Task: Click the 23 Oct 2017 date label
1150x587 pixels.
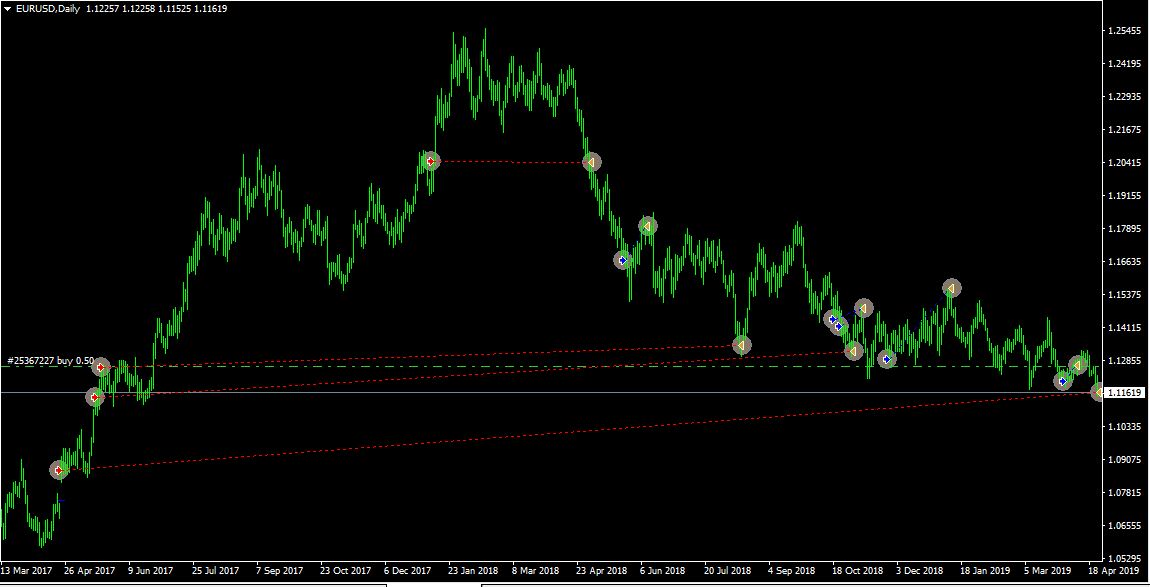Action: pos(345,570)
